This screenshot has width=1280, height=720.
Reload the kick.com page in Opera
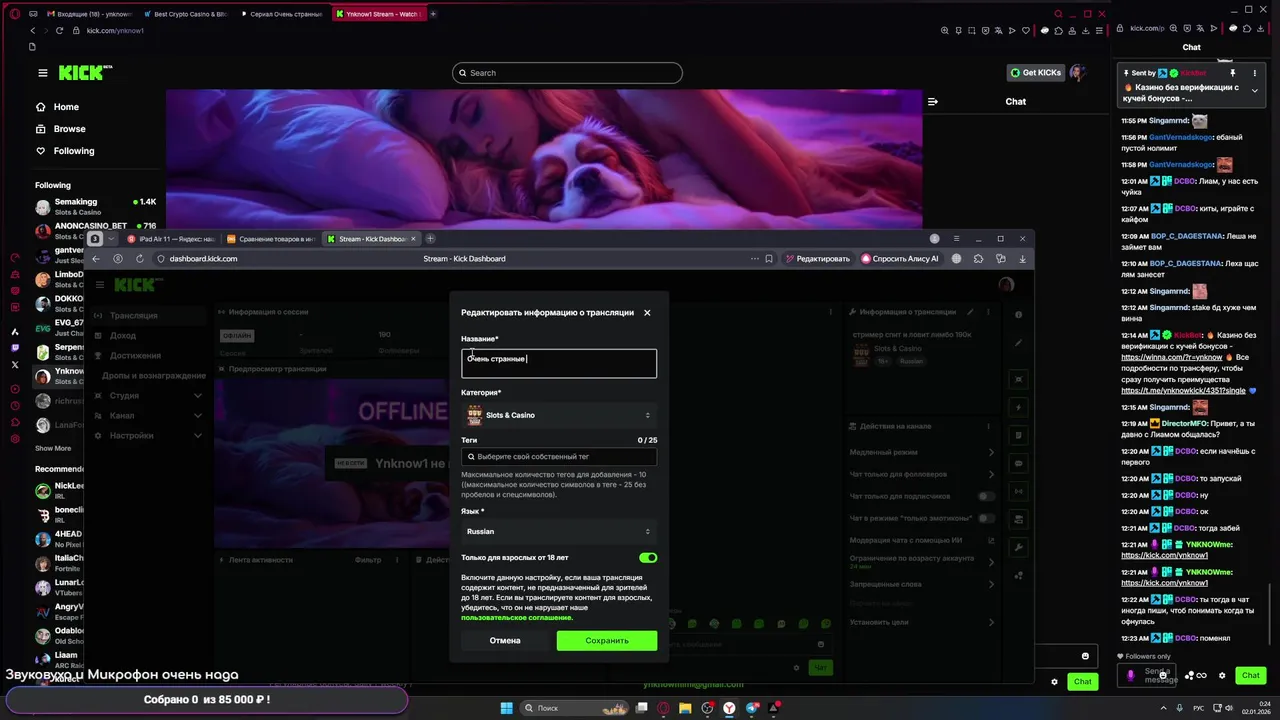coord(59,31)
